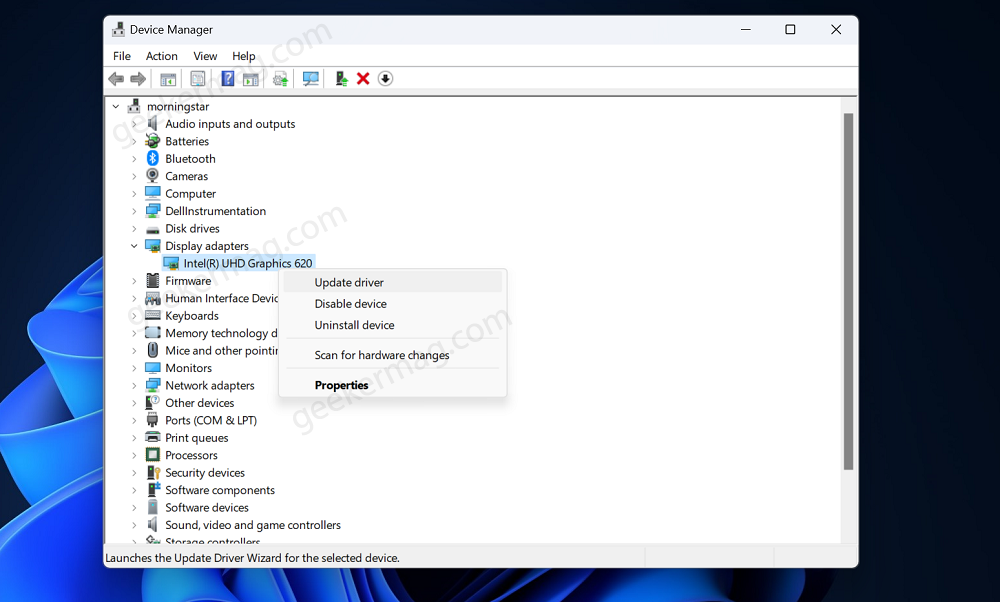Collapse the morningstar root node
Image resolution: width=1000 pixels, height=602 pixels.
(x=115, y=106)
